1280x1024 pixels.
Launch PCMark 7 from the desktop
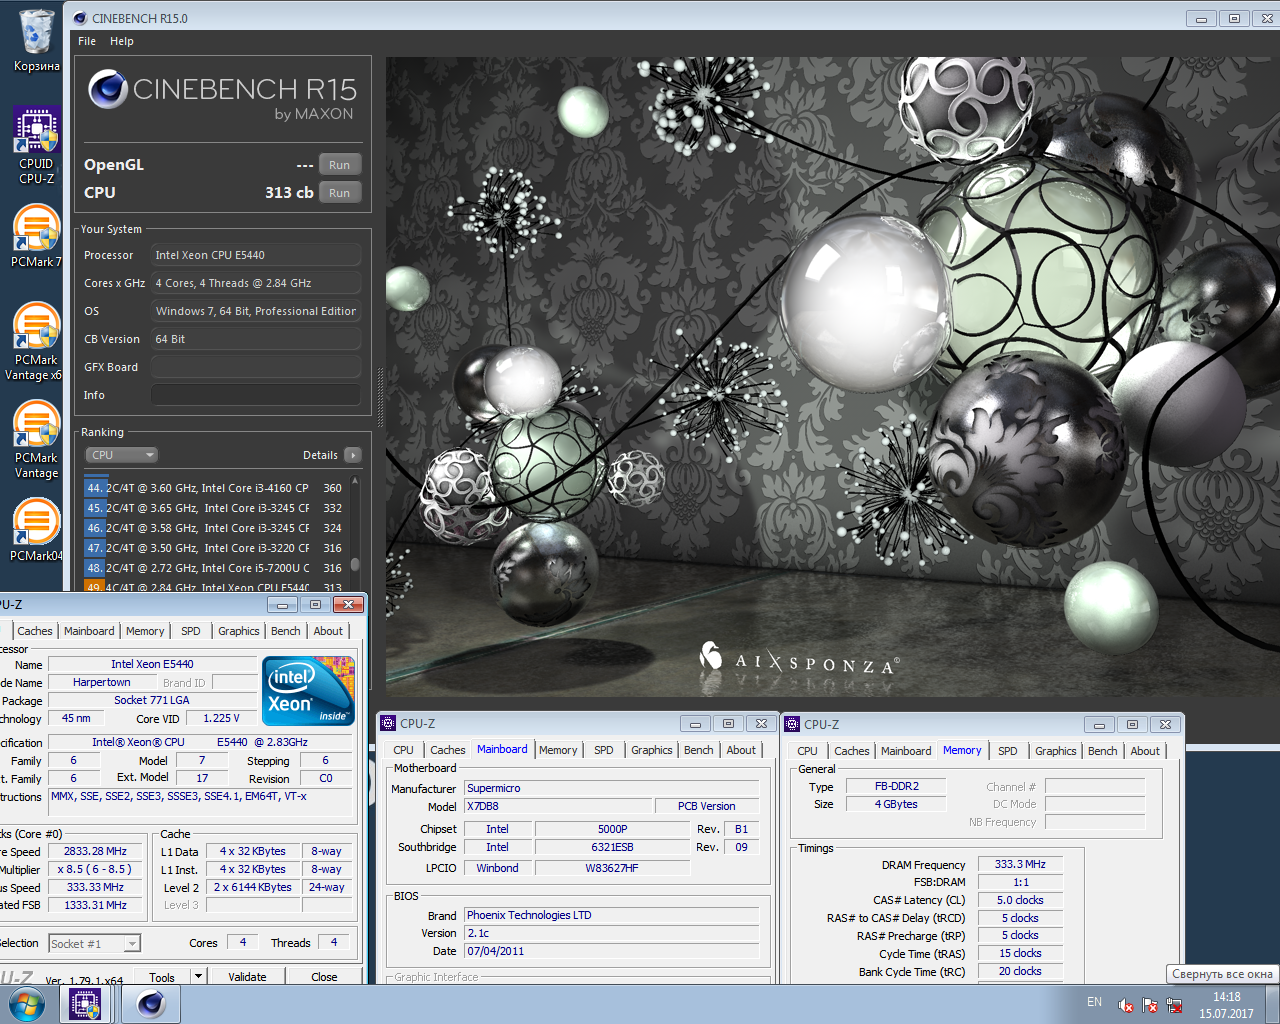36,236
